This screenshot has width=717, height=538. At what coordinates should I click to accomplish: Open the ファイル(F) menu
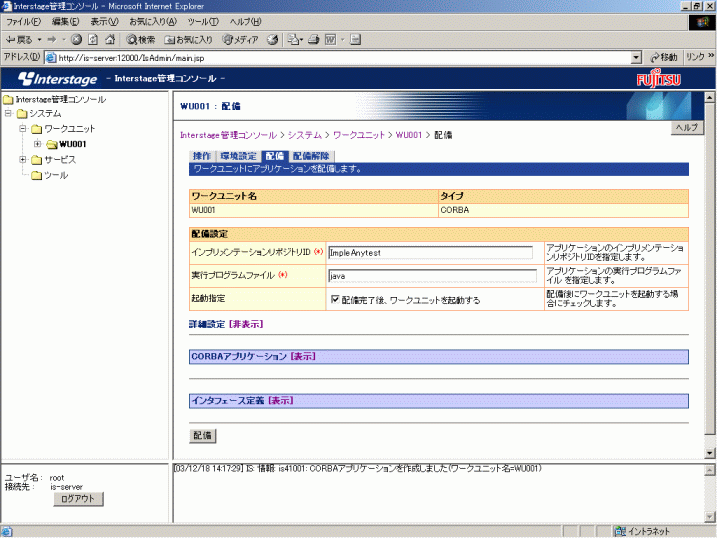click(23, 21)
